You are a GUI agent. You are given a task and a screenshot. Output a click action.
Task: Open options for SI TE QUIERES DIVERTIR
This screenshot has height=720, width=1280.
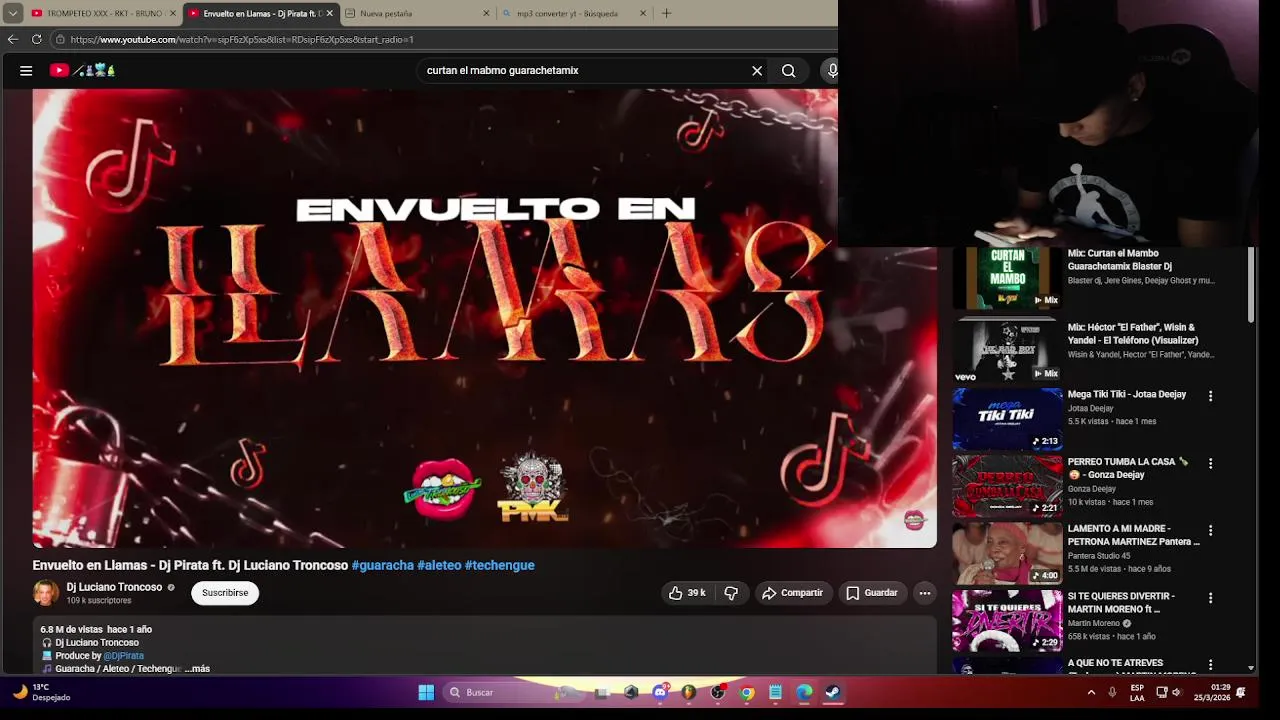coord(1210,598)
